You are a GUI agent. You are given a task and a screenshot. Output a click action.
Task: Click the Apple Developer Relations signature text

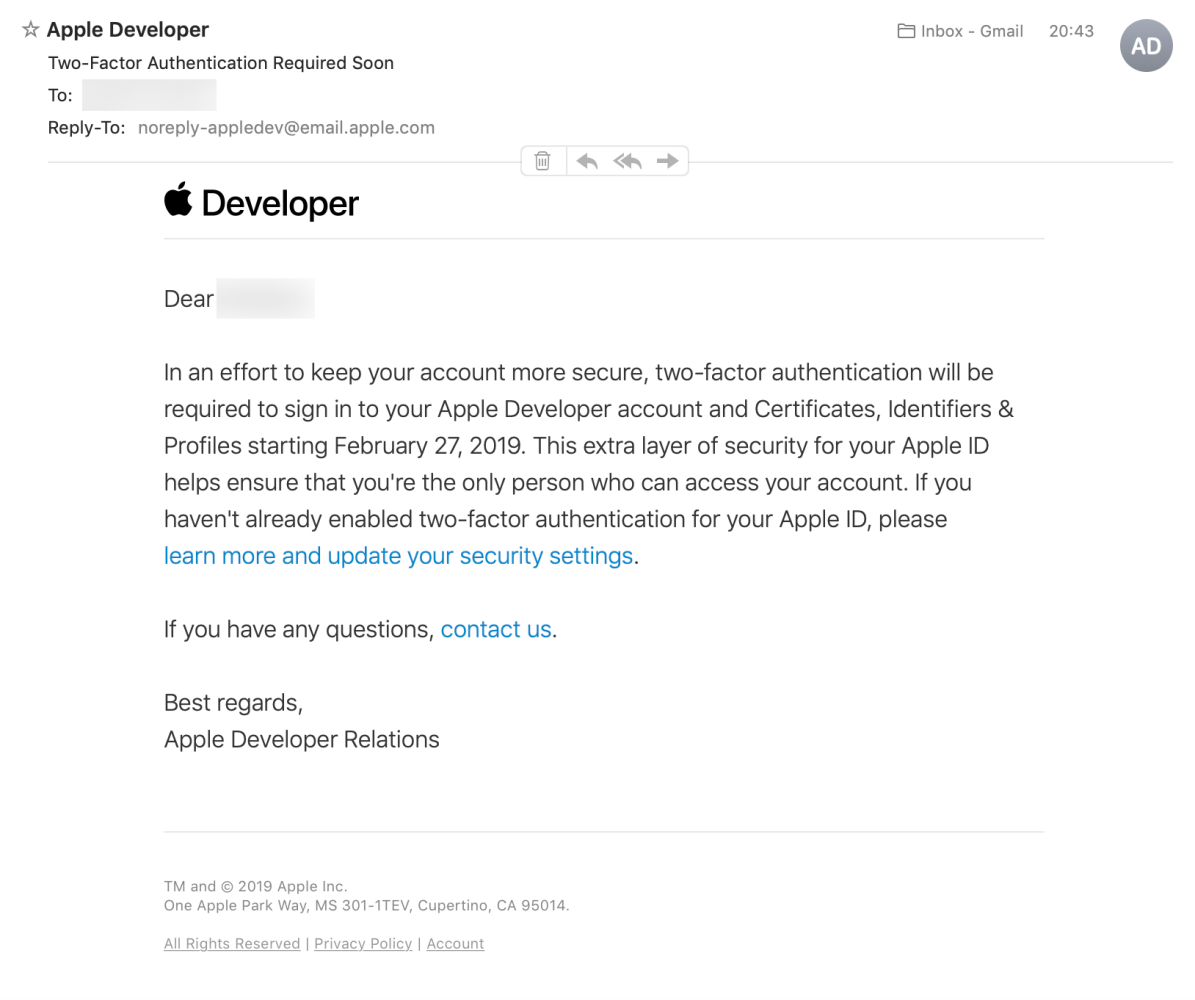pos(301,740)
